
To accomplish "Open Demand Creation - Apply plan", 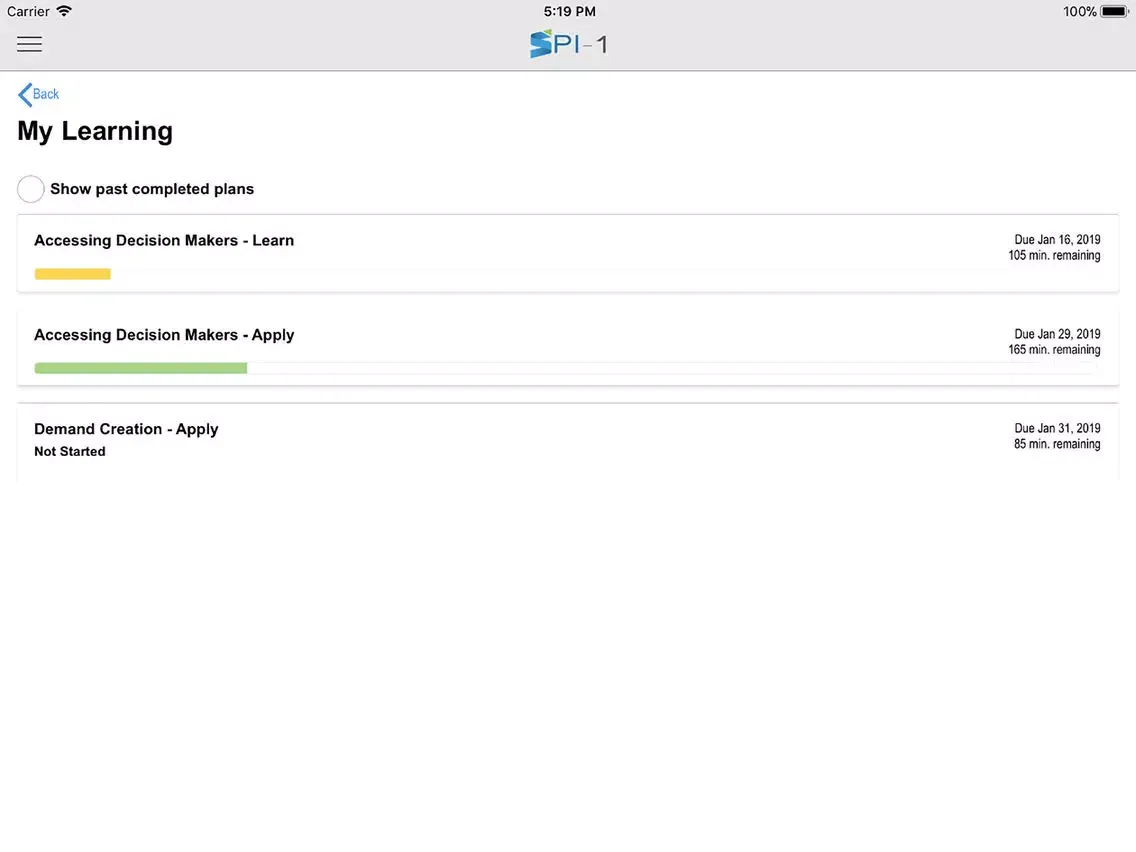I will coord(126,429).
